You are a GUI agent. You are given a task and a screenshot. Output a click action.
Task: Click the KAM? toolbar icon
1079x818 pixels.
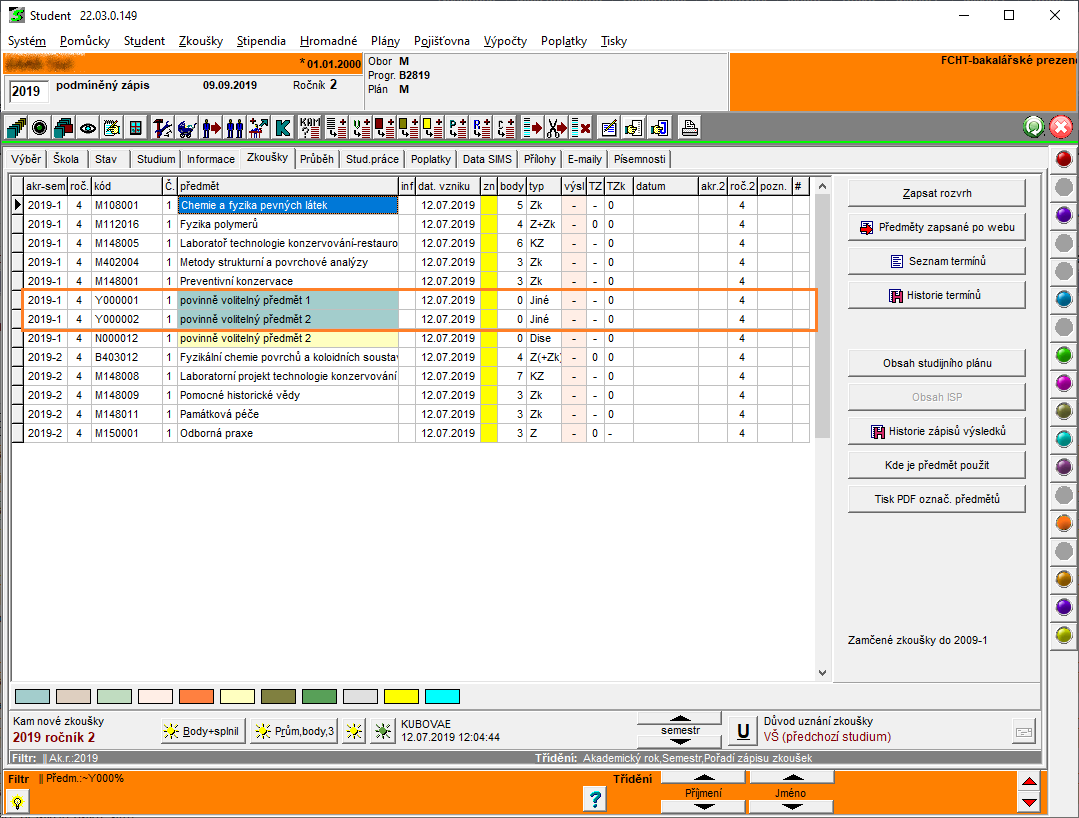(311, 128)
